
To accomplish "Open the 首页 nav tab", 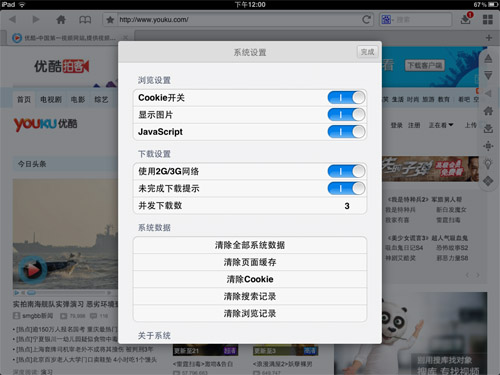I will [x=24, y=99].
